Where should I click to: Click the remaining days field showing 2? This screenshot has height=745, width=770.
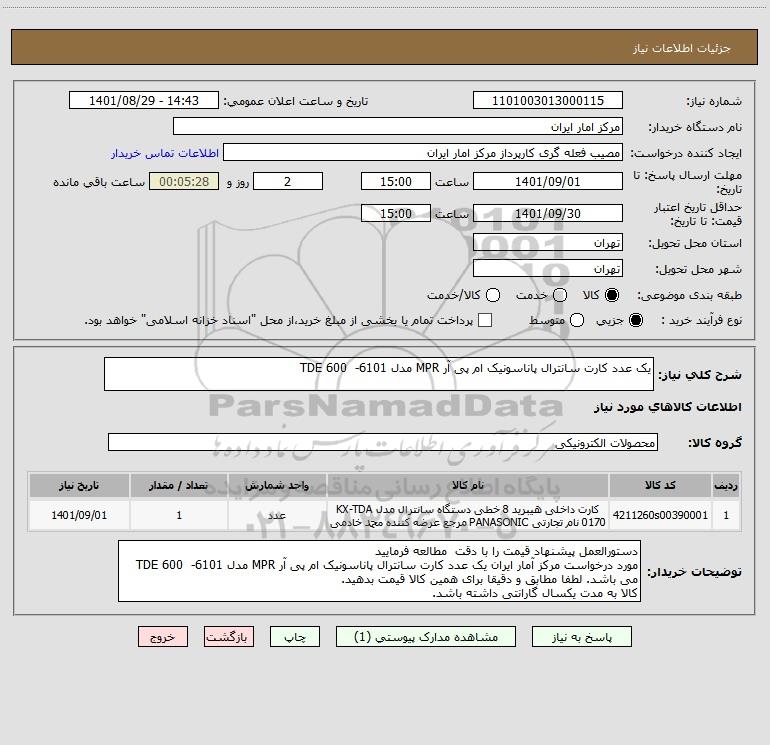pyautogui.click(x=288, y=181)
